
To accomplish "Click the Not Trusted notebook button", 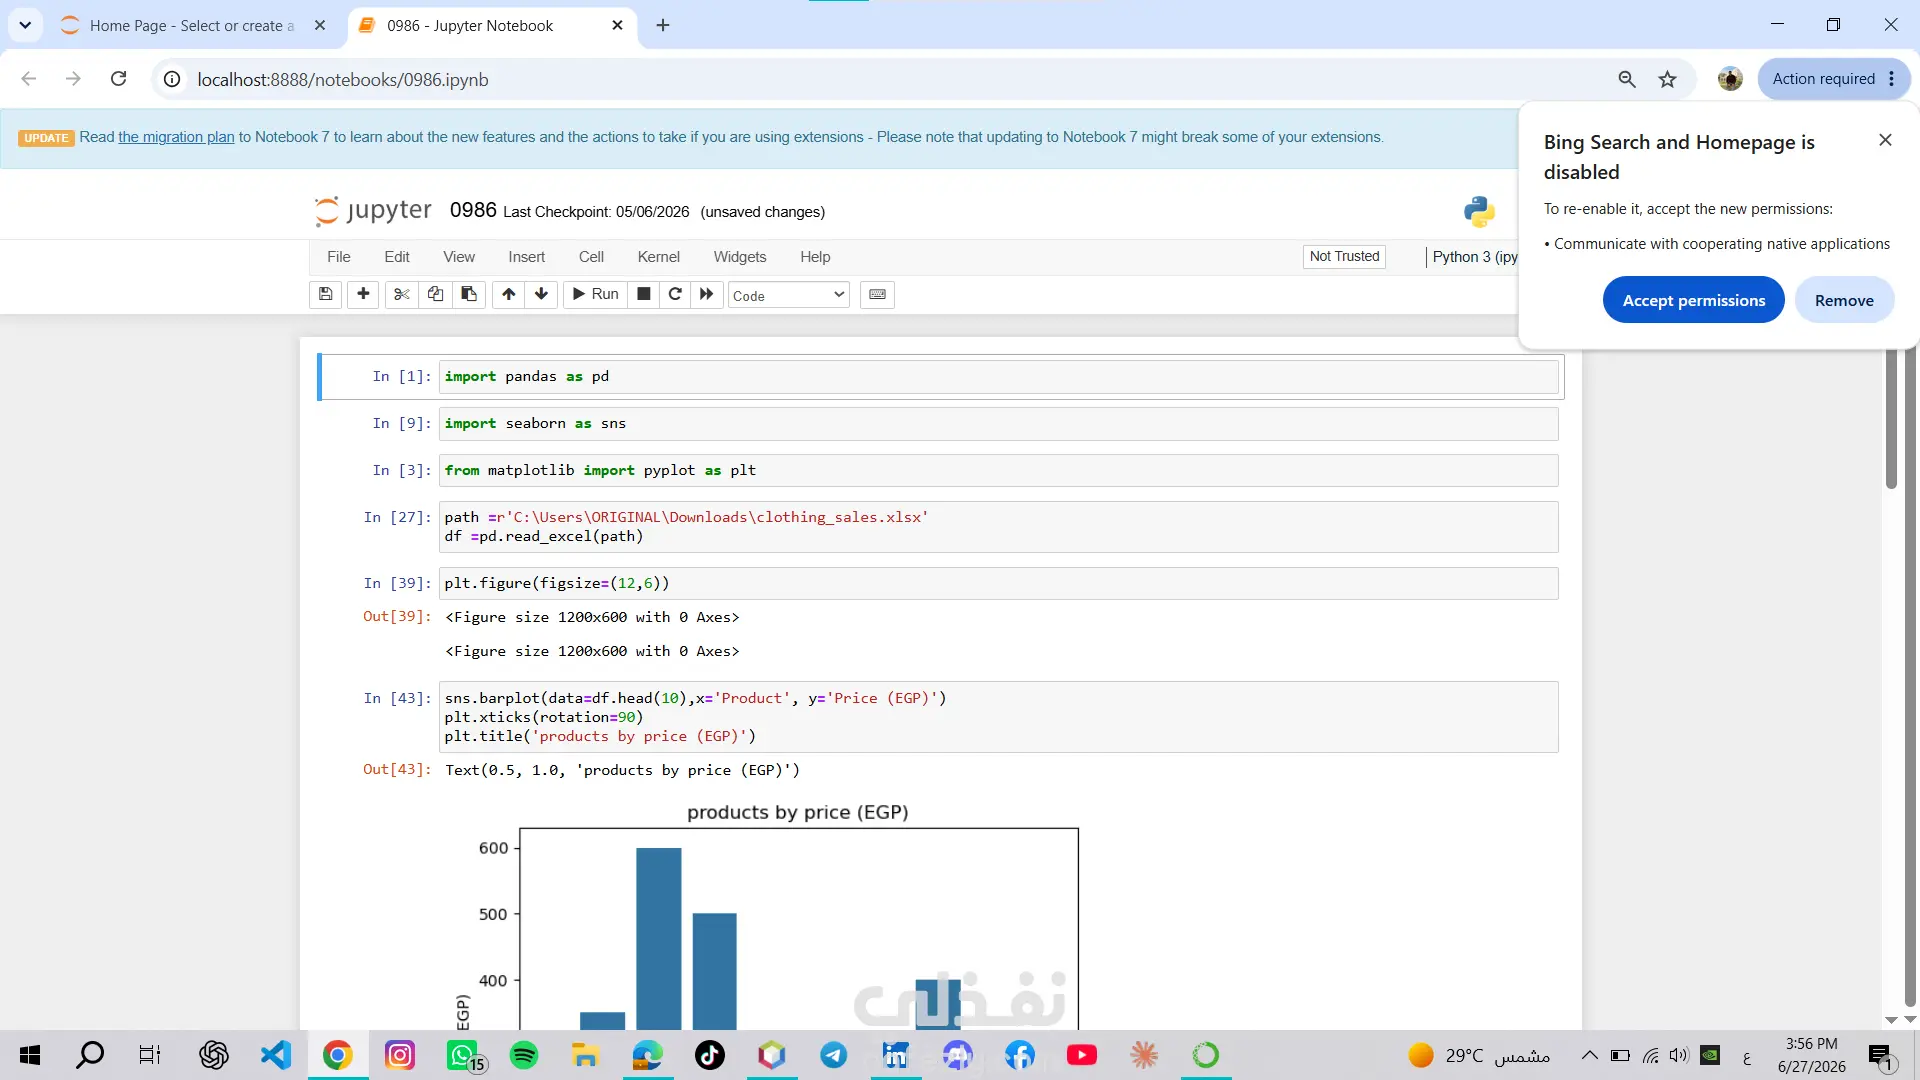I will coord(1344,256).
